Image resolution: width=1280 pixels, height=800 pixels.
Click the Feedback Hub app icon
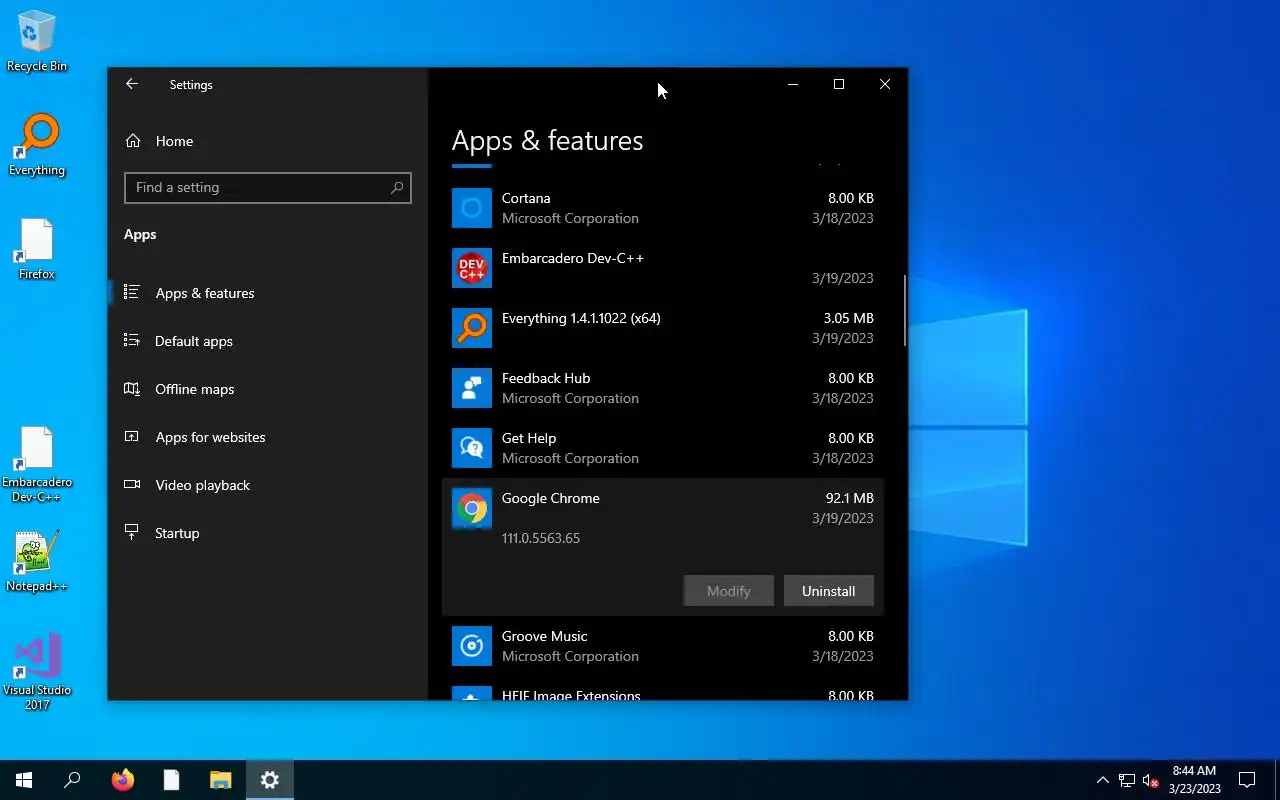click(472, 388)
